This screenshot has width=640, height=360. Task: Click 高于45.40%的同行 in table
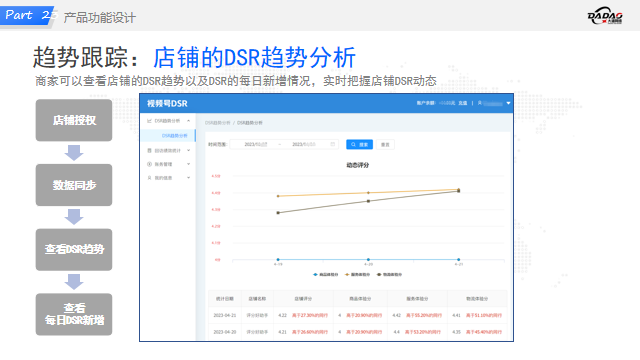click(x=484, y=332)
